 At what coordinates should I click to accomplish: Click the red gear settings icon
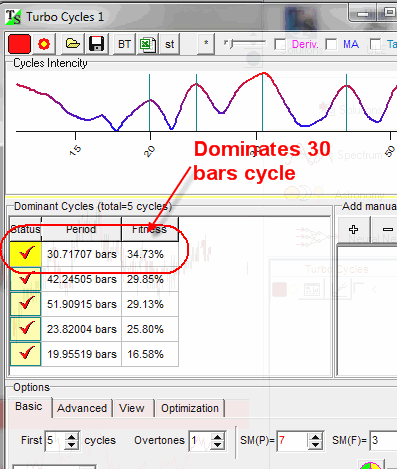(44, 44)
